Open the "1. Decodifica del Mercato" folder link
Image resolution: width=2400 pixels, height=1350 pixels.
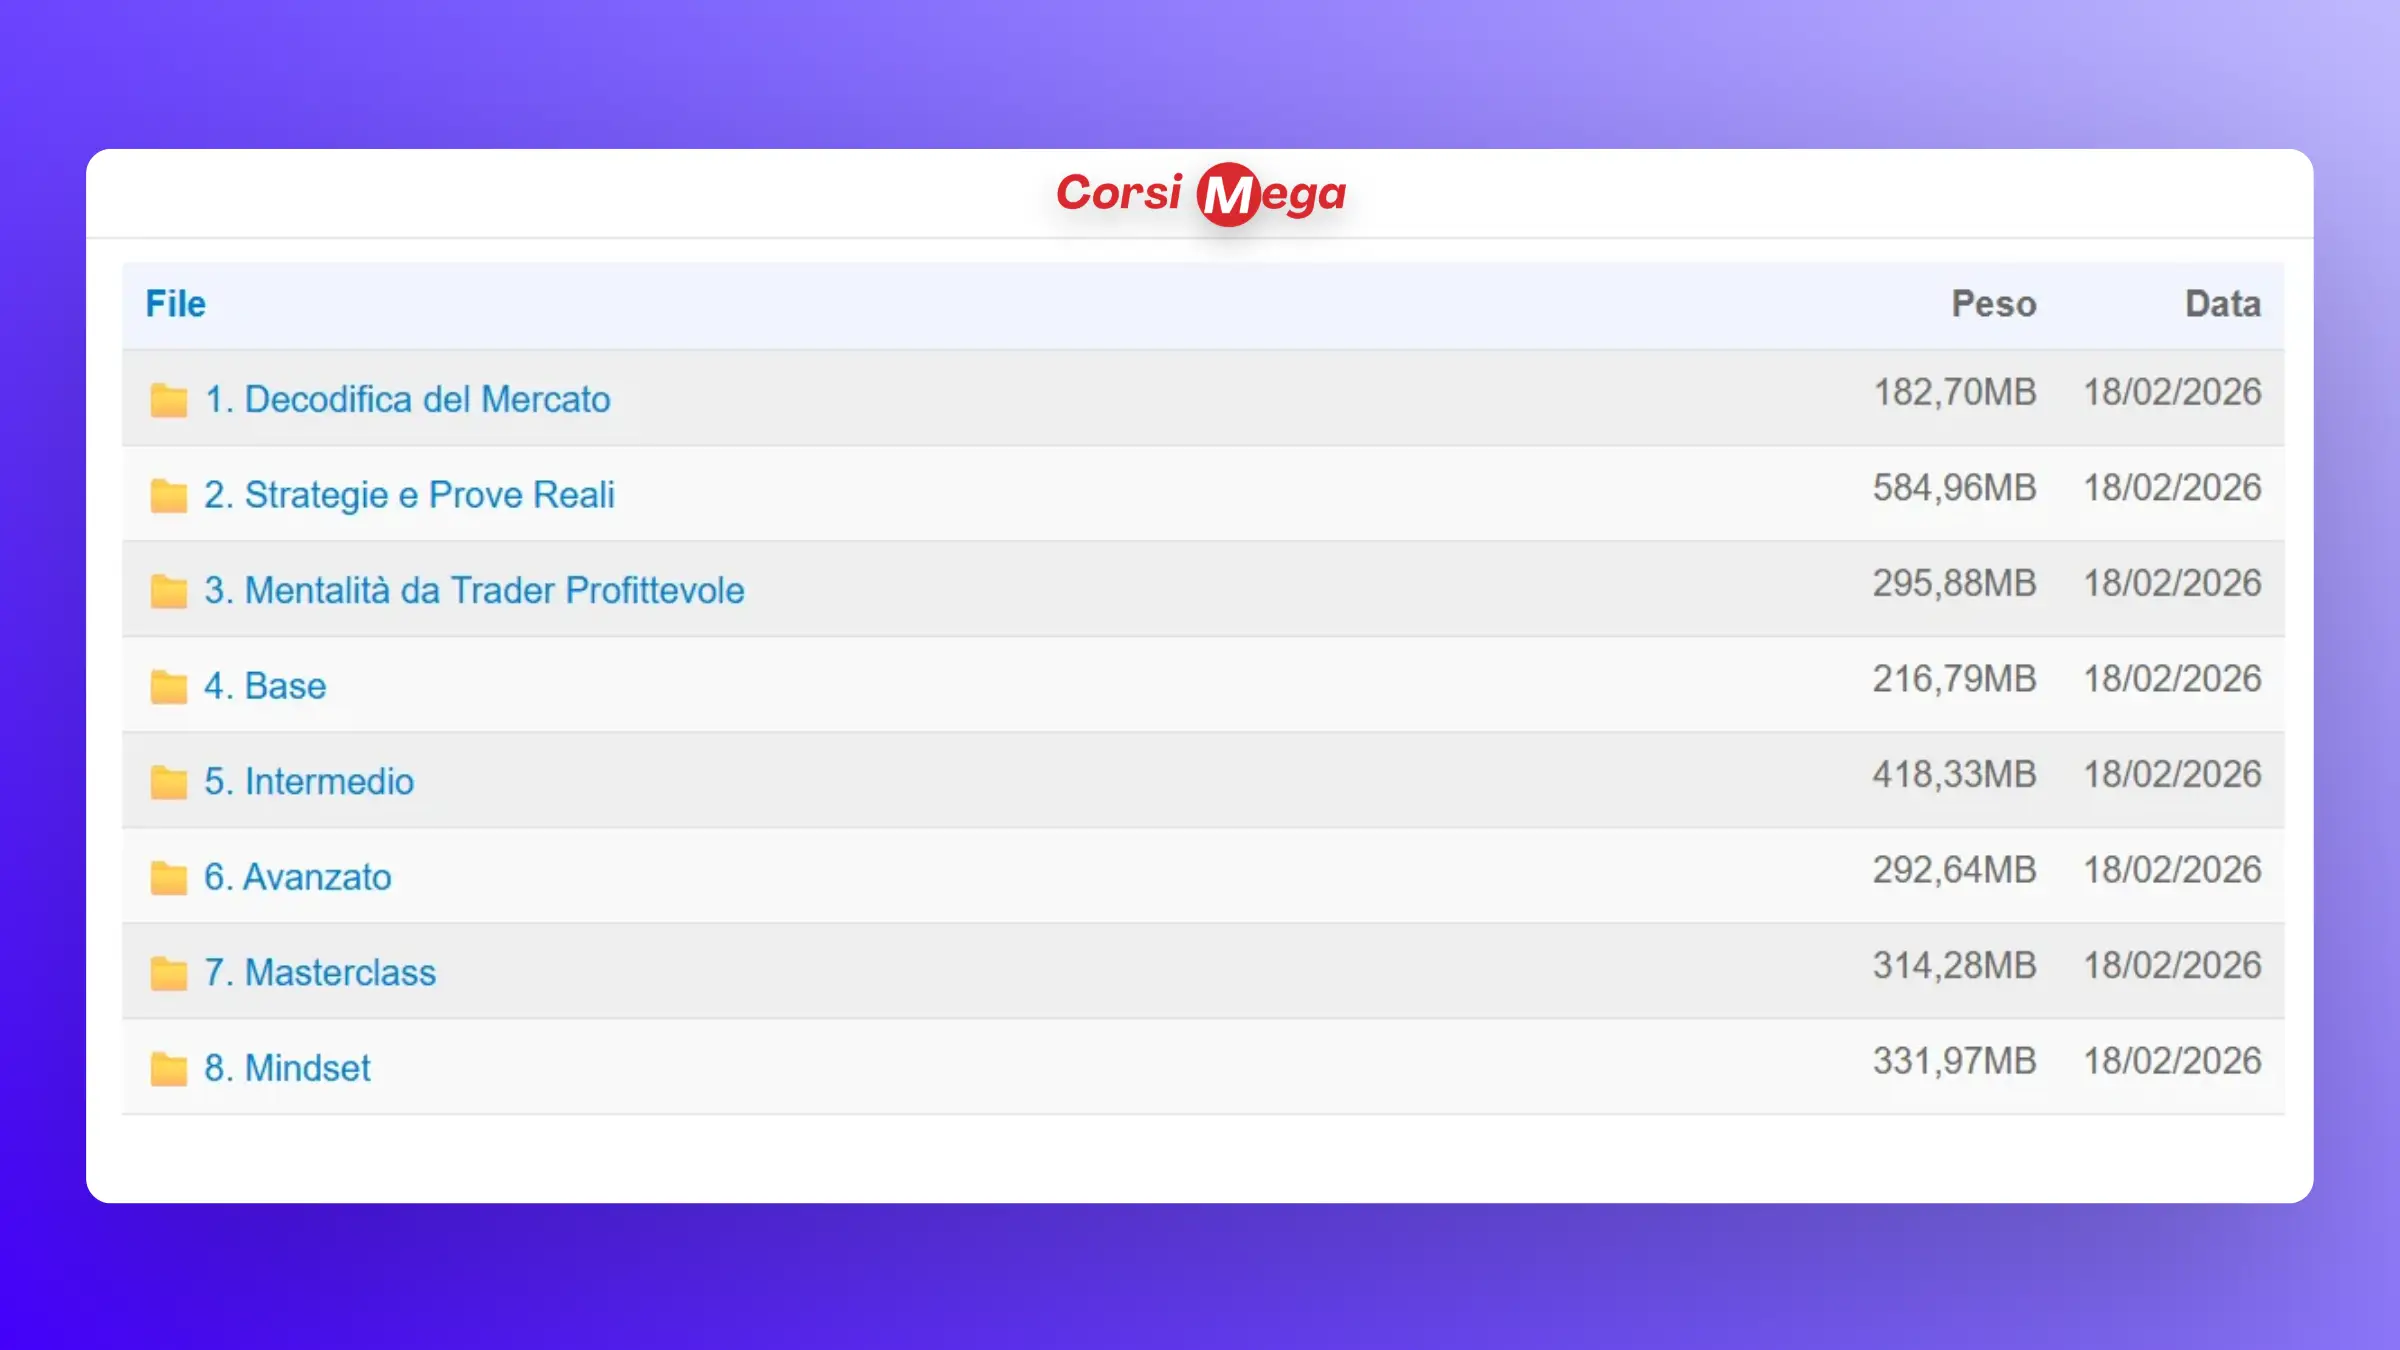[x=407, y=399]
